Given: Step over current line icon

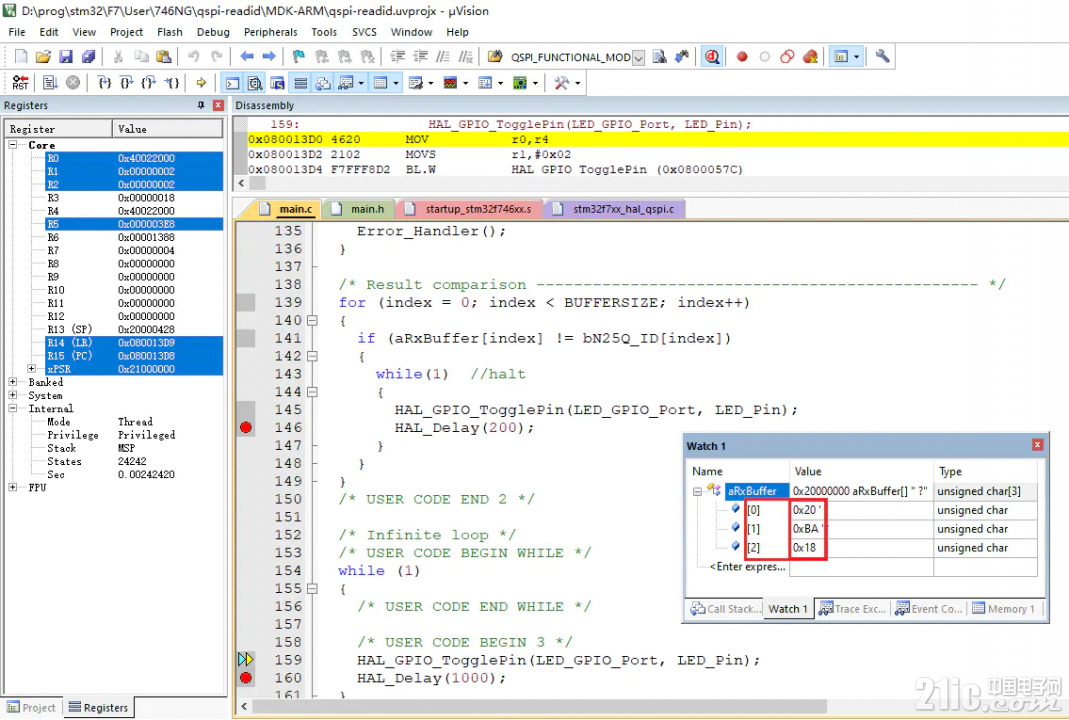Looking at the screenshot, I should pyautogui.click(x=126, y=82).
